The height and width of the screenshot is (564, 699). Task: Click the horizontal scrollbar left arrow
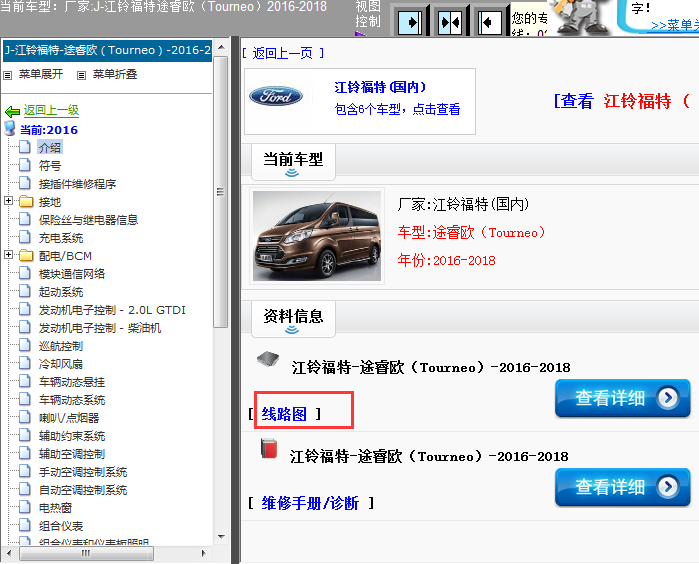[x=9, y=553]
